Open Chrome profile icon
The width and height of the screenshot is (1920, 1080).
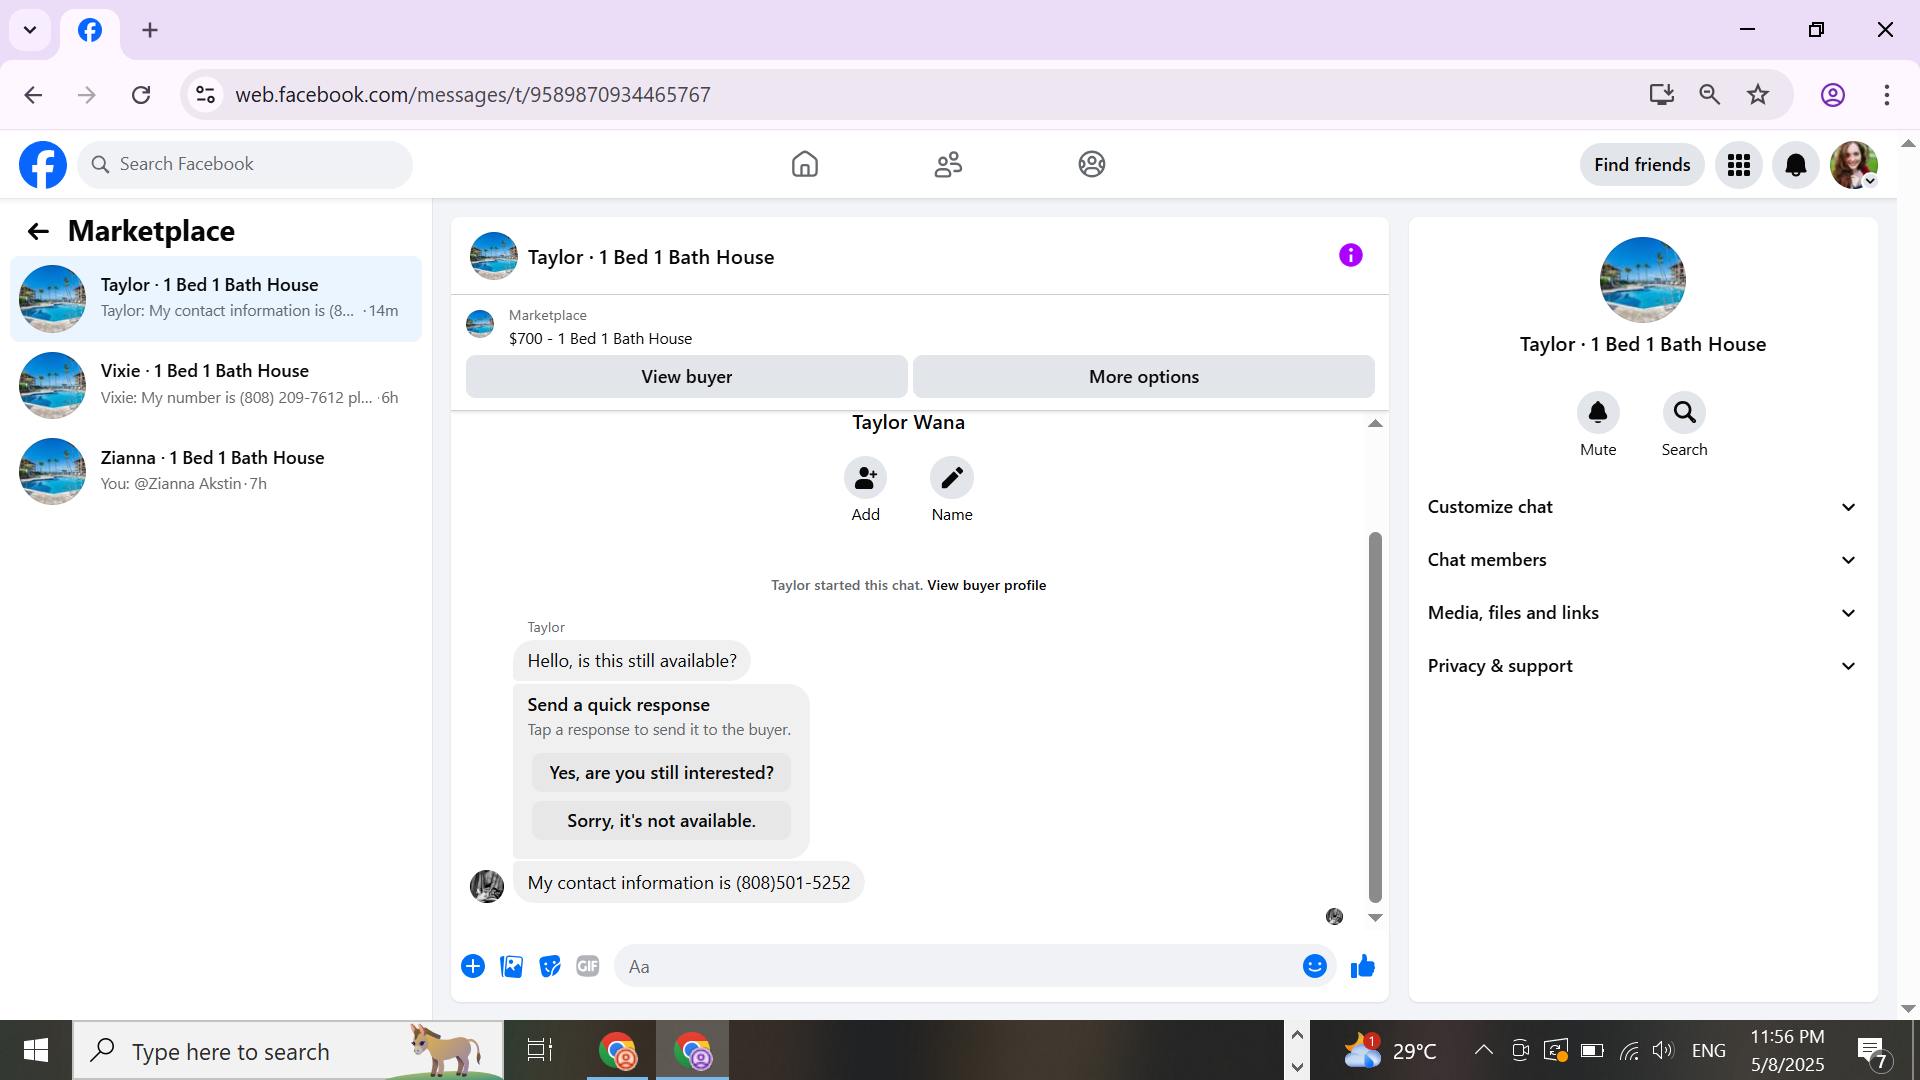1832,95
